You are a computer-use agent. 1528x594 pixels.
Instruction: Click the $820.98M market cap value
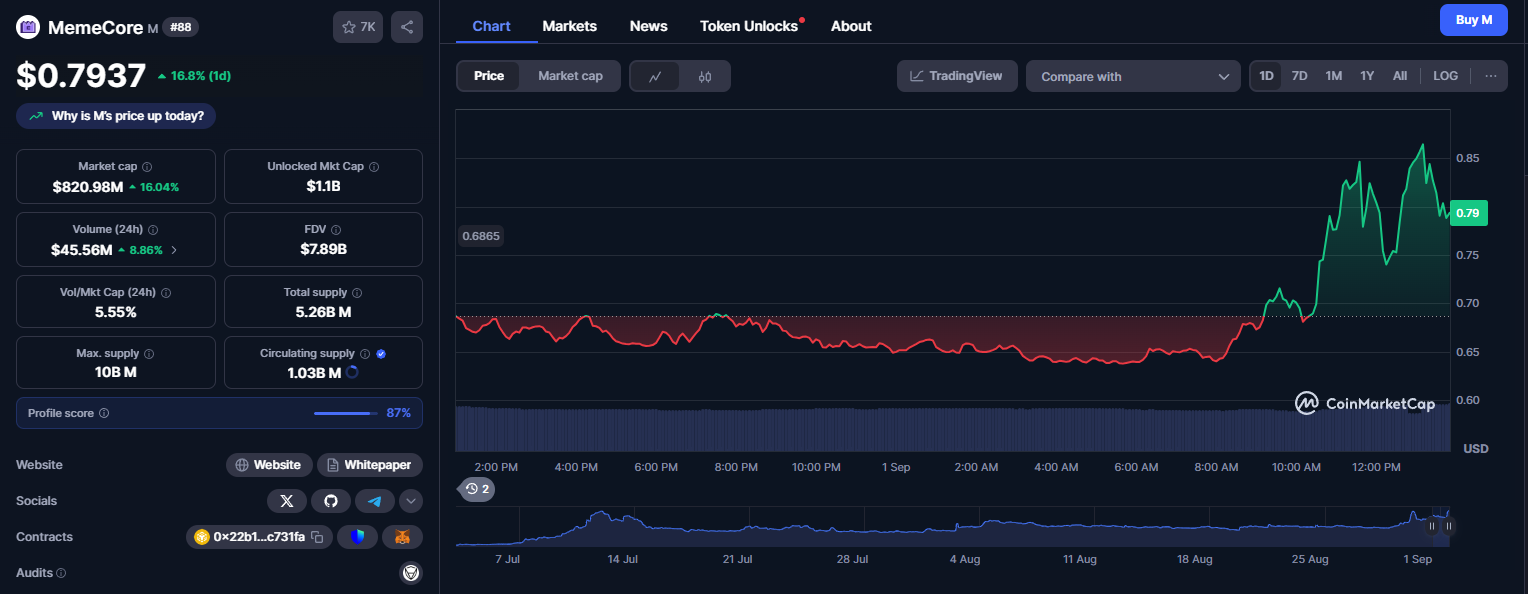(x=88, y=187)
